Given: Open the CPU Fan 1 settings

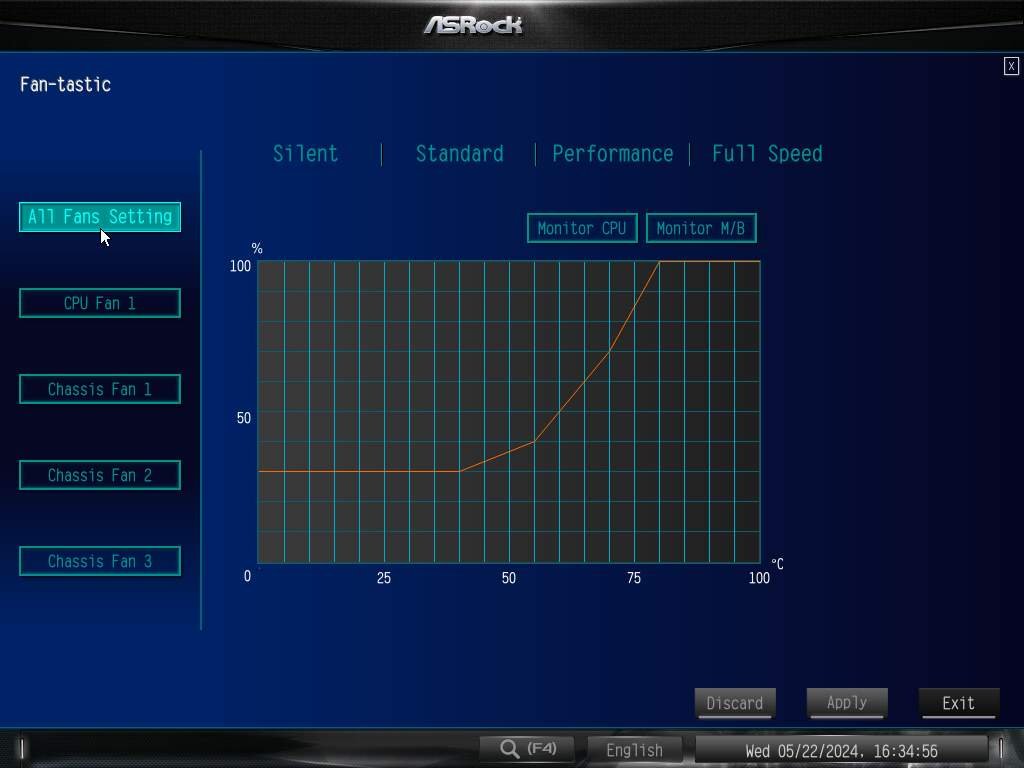Looking at the screenshot, I should click(x=100, y=303).
